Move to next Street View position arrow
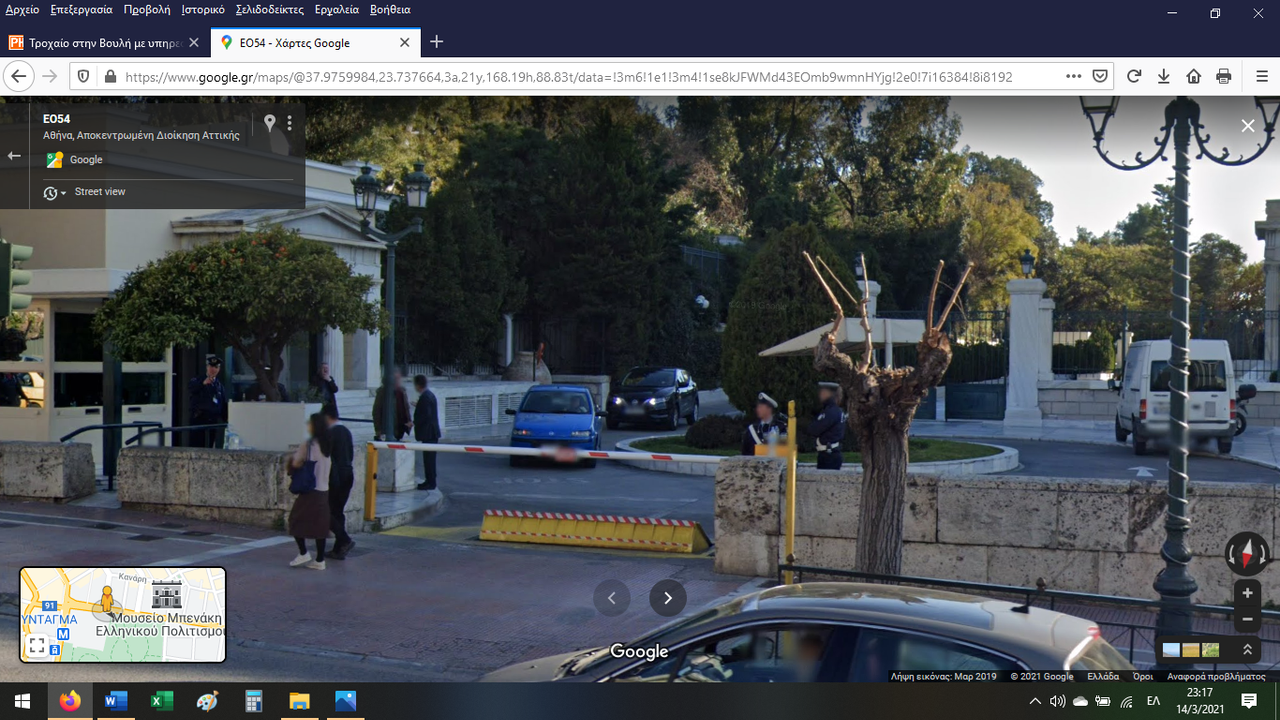This screenshot has height=720, width=1280. point(668,598)
